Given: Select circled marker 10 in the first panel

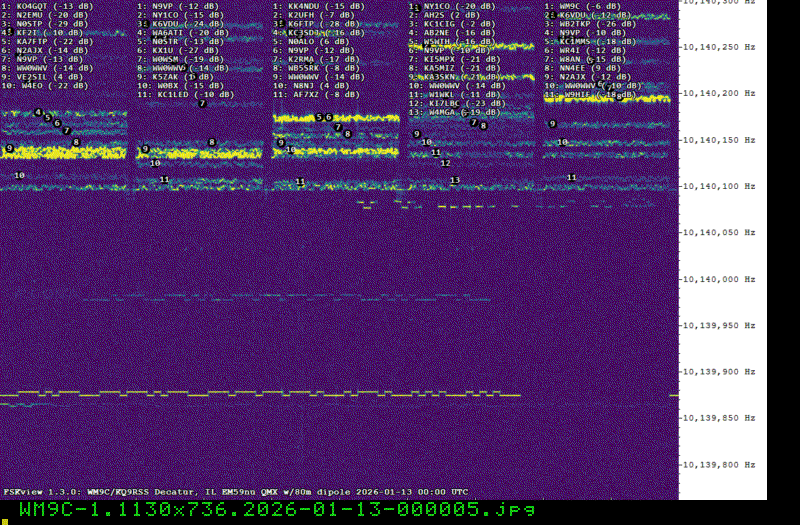Looking at the screenshot, I should 19,175.
